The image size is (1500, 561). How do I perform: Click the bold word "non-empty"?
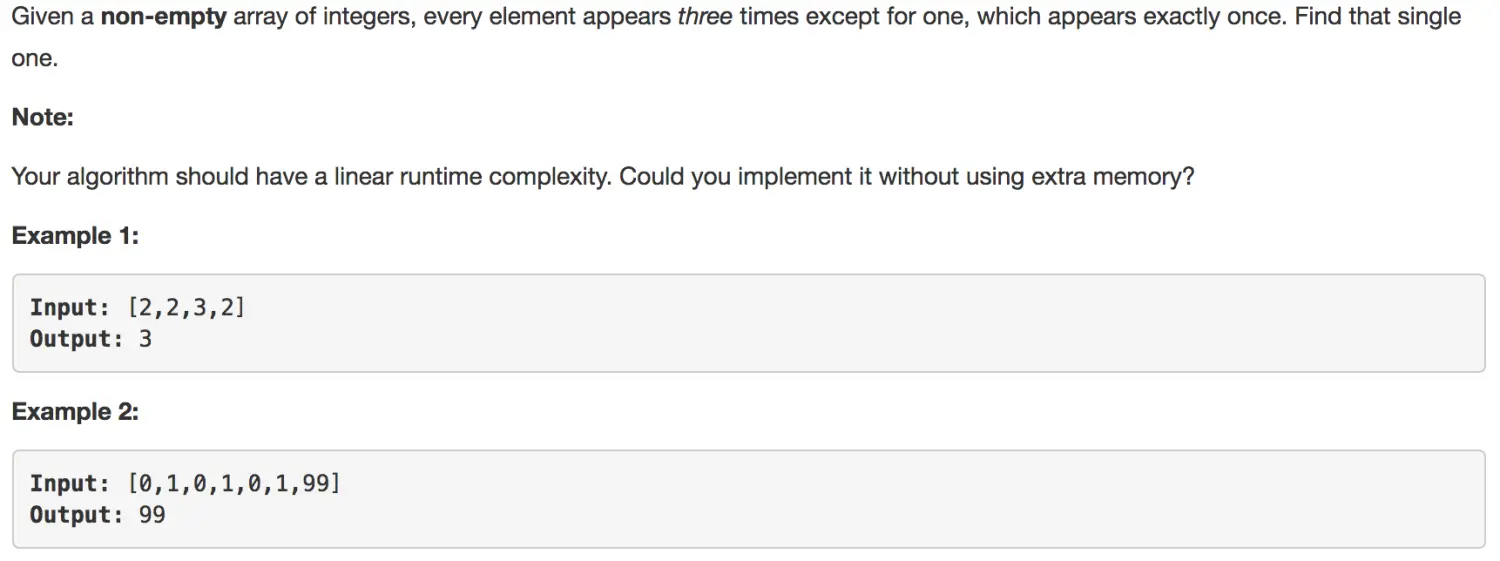pos(164,17)
